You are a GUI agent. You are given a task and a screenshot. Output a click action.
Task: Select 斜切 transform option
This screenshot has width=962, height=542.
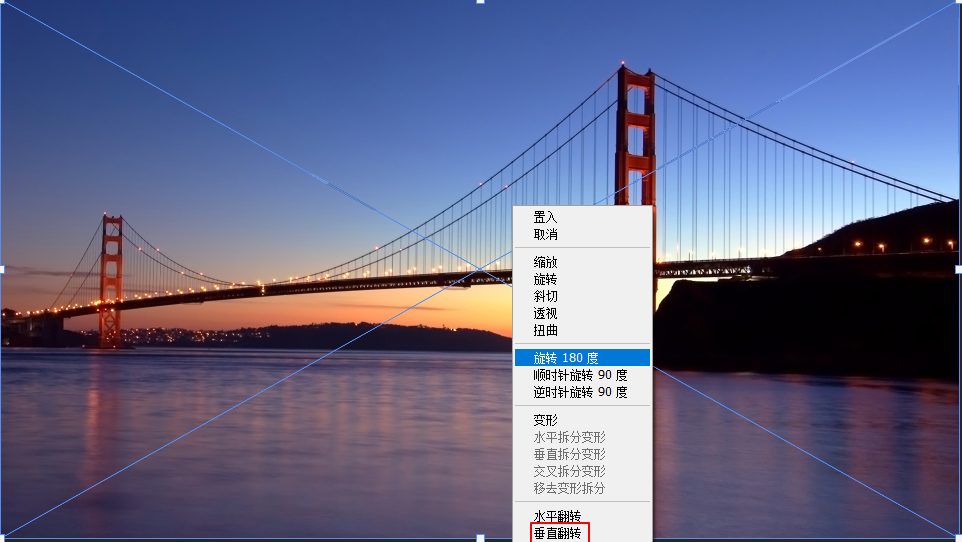pos(582,296)
